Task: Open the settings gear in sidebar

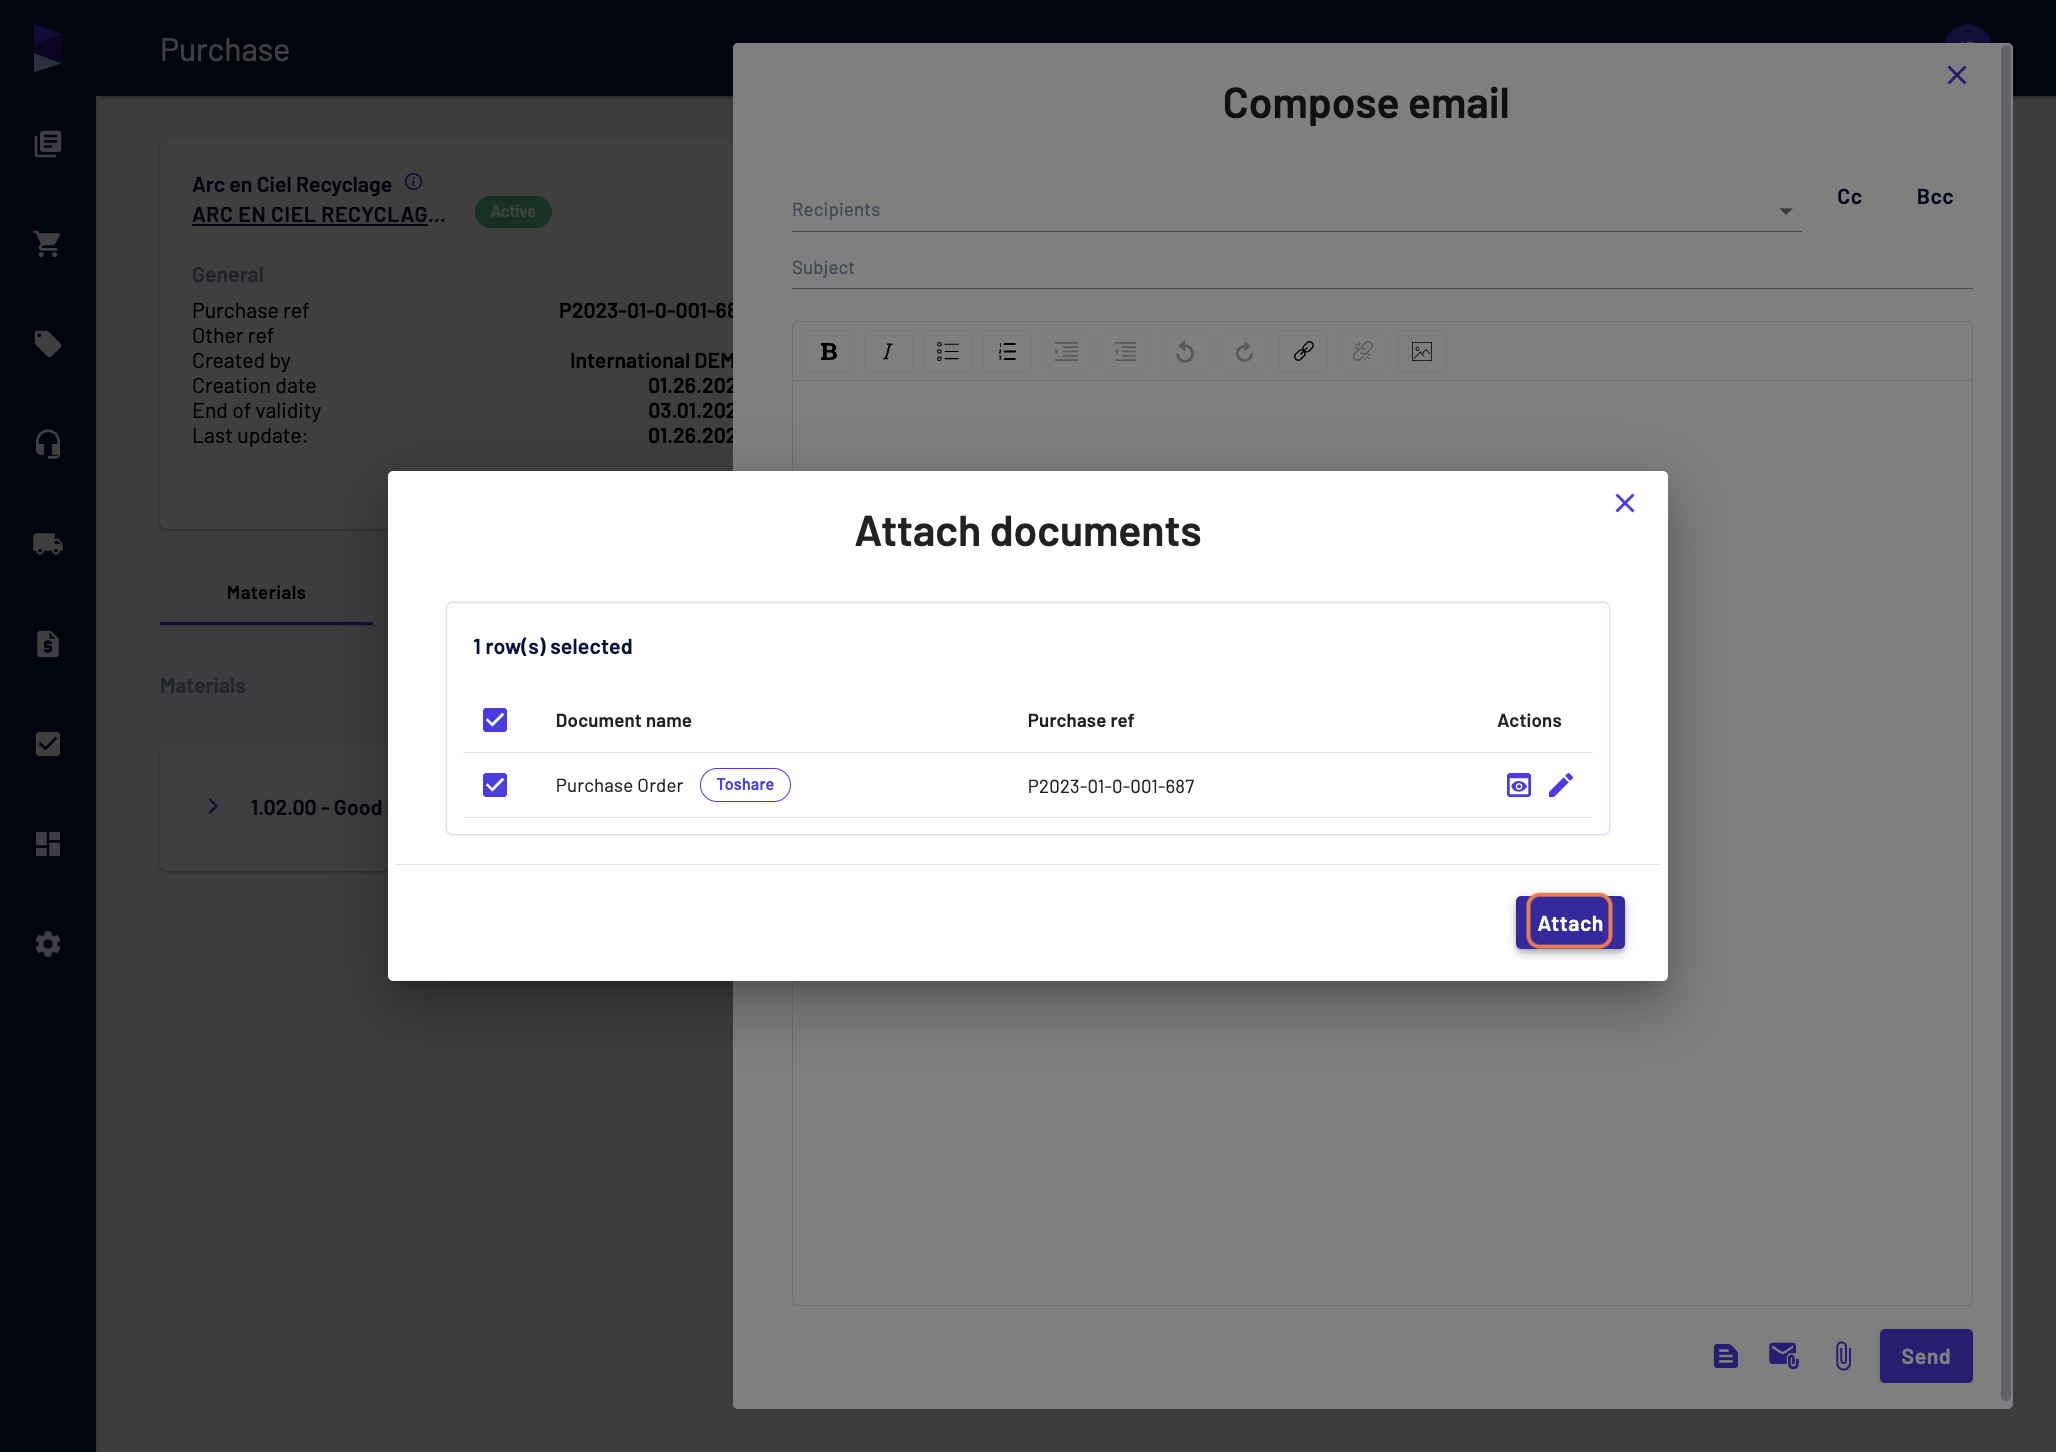Action: pyautogui.click(x=47, y=944)
